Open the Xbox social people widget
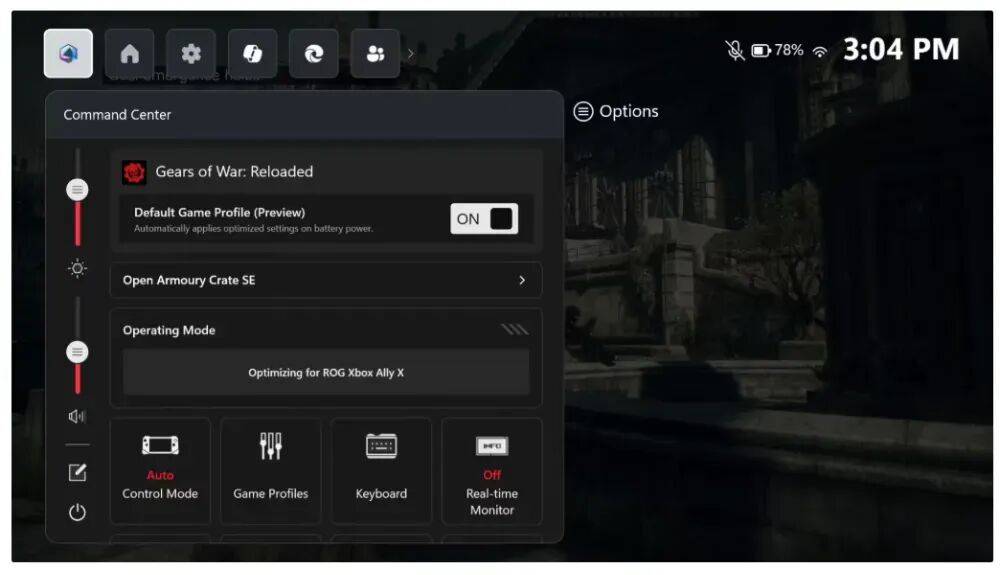This screenshot has height=575, width=1000. [x=375, y=54]
